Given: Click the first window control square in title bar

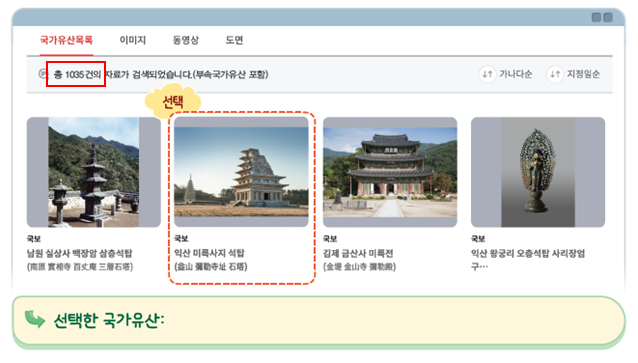Looking at the screenshot, I should [596, 17].
